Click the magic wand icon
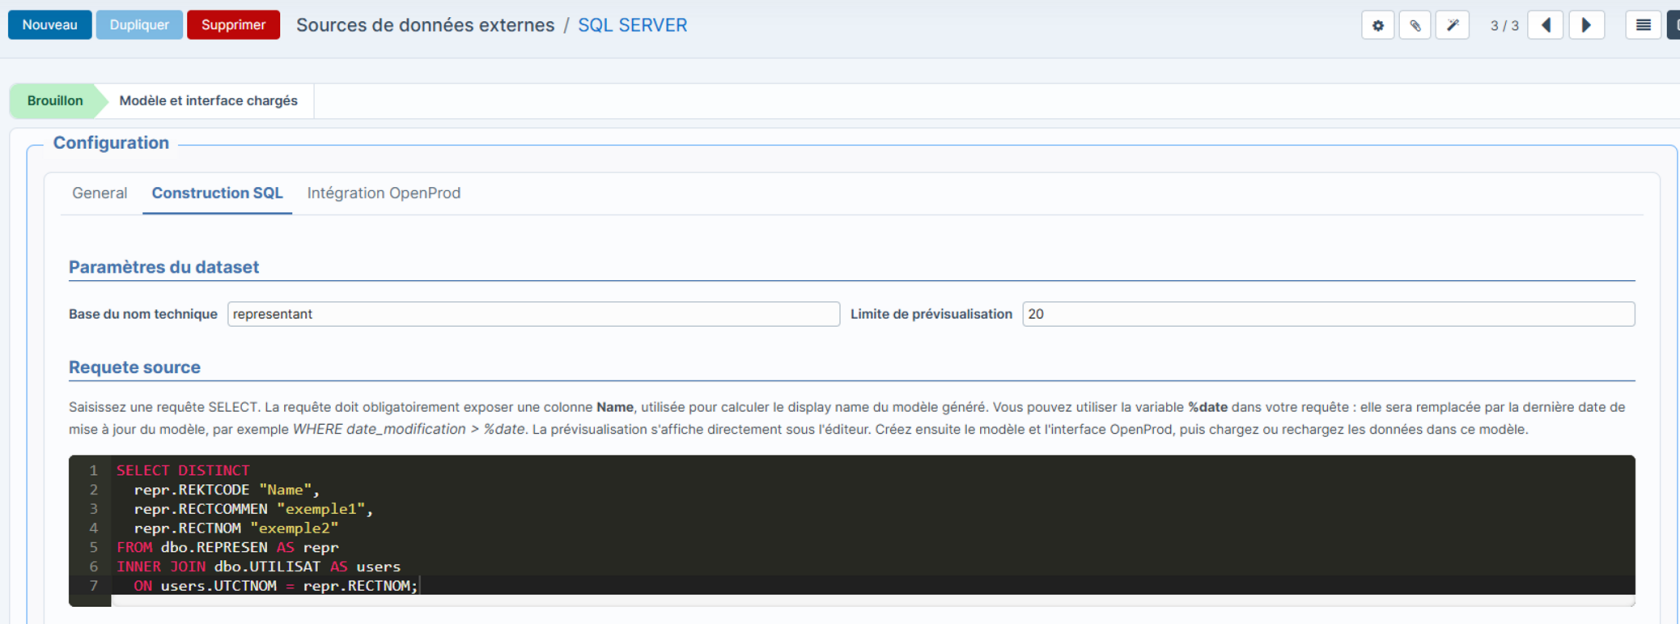 coord(1452,25)
